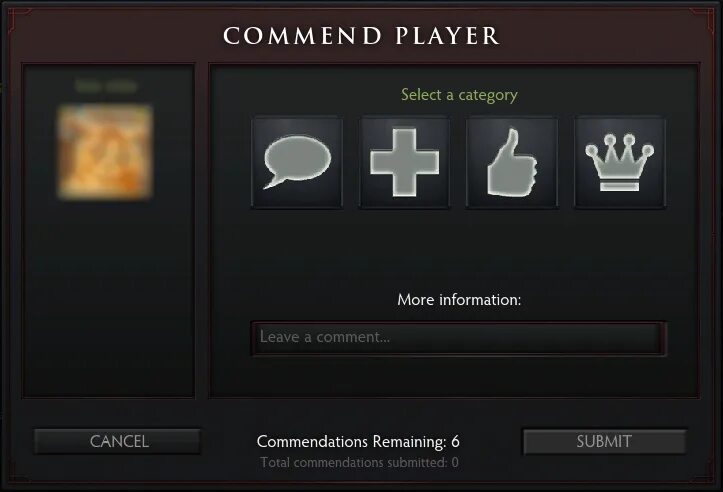The height and width of the screenshot is (492, 723).
Task: Click the bottom-left corner ornament
Action: tap(19, 473)
